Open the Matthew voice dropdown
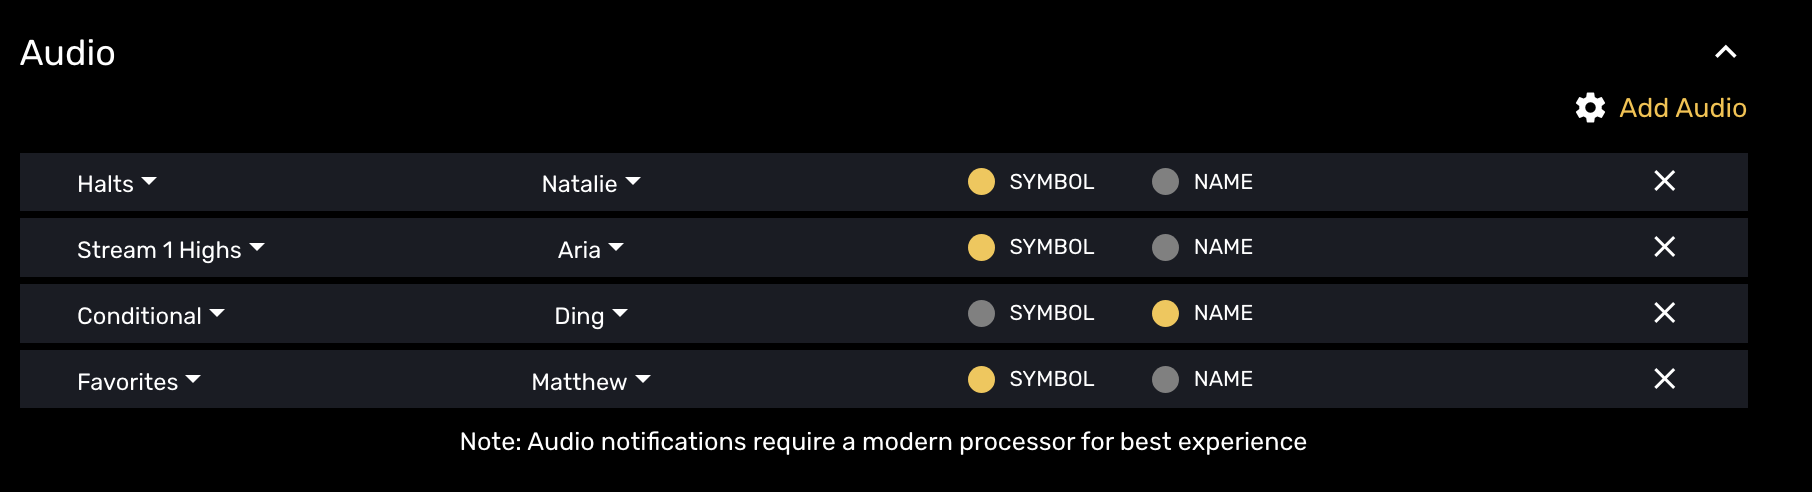Screen dimensions: 1812x492 tap(590, 382)
